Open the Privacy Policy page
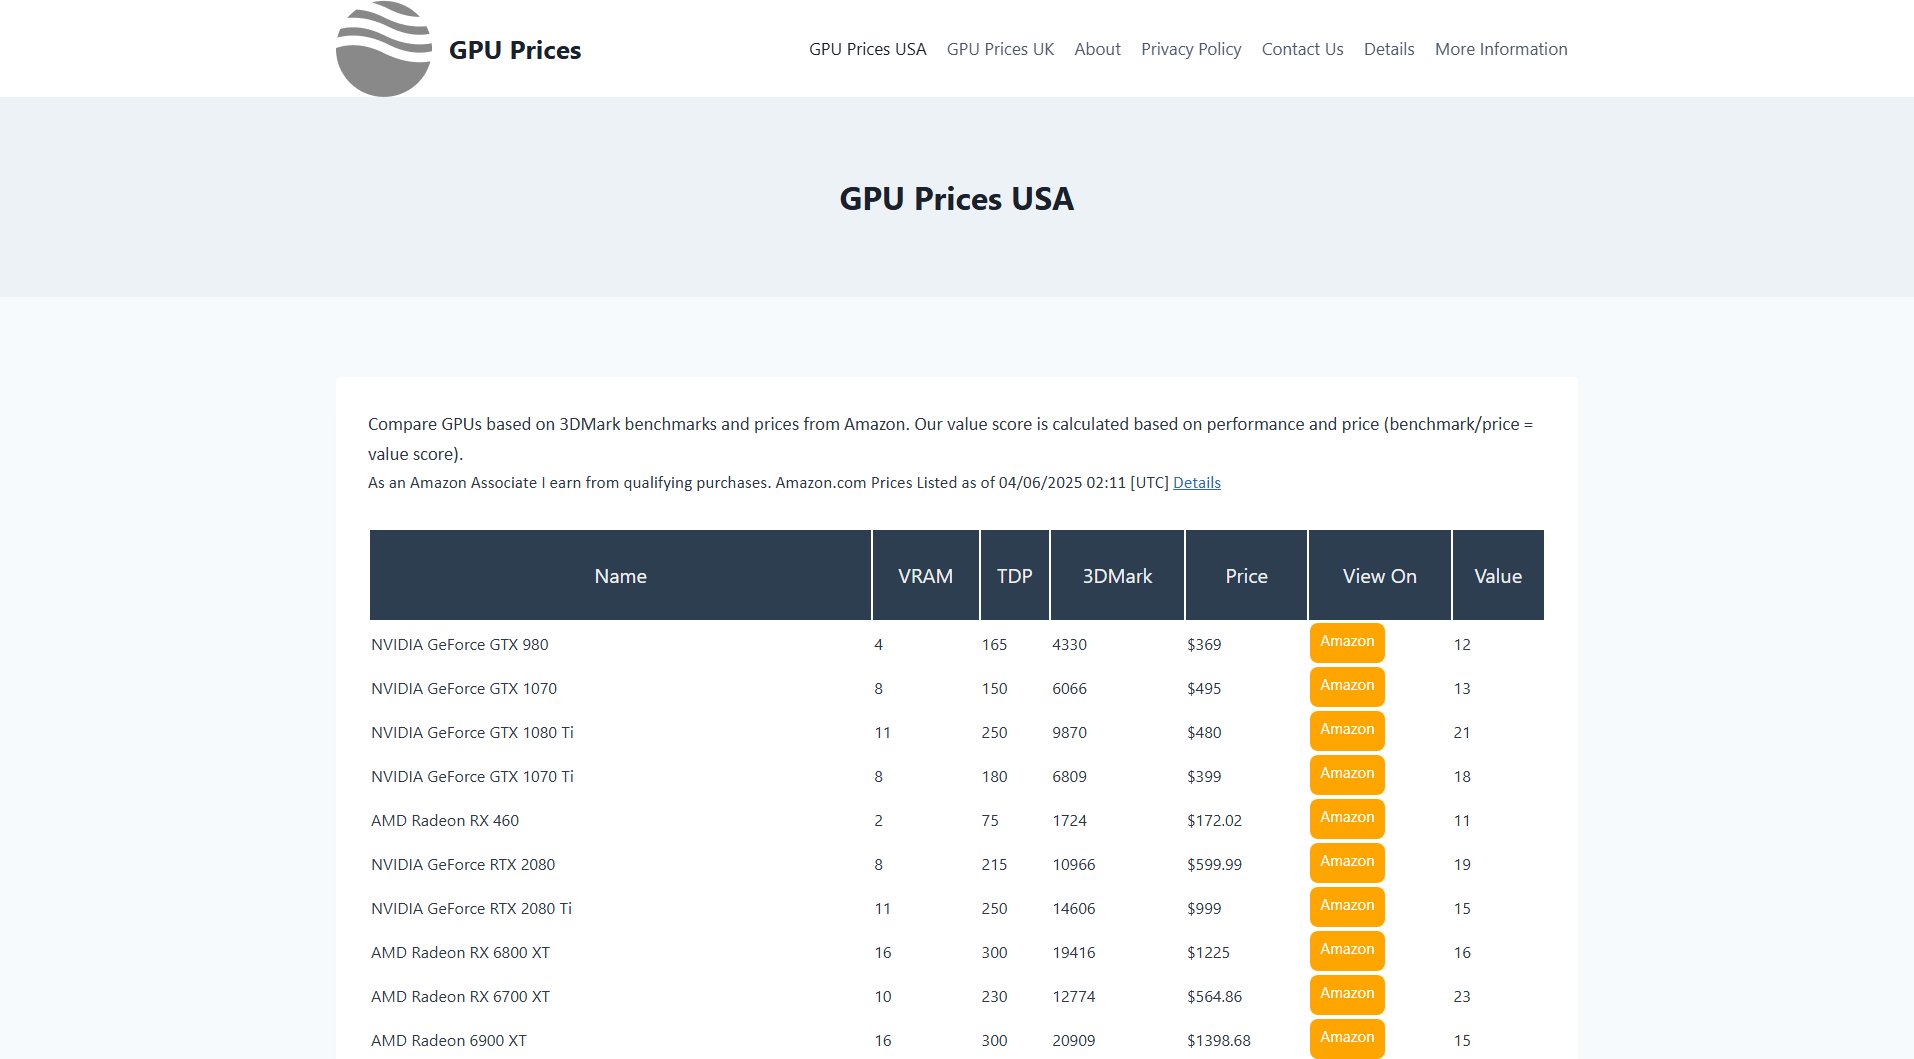This screenshot has width=1914, height=1059. (x=1190, y=49)
